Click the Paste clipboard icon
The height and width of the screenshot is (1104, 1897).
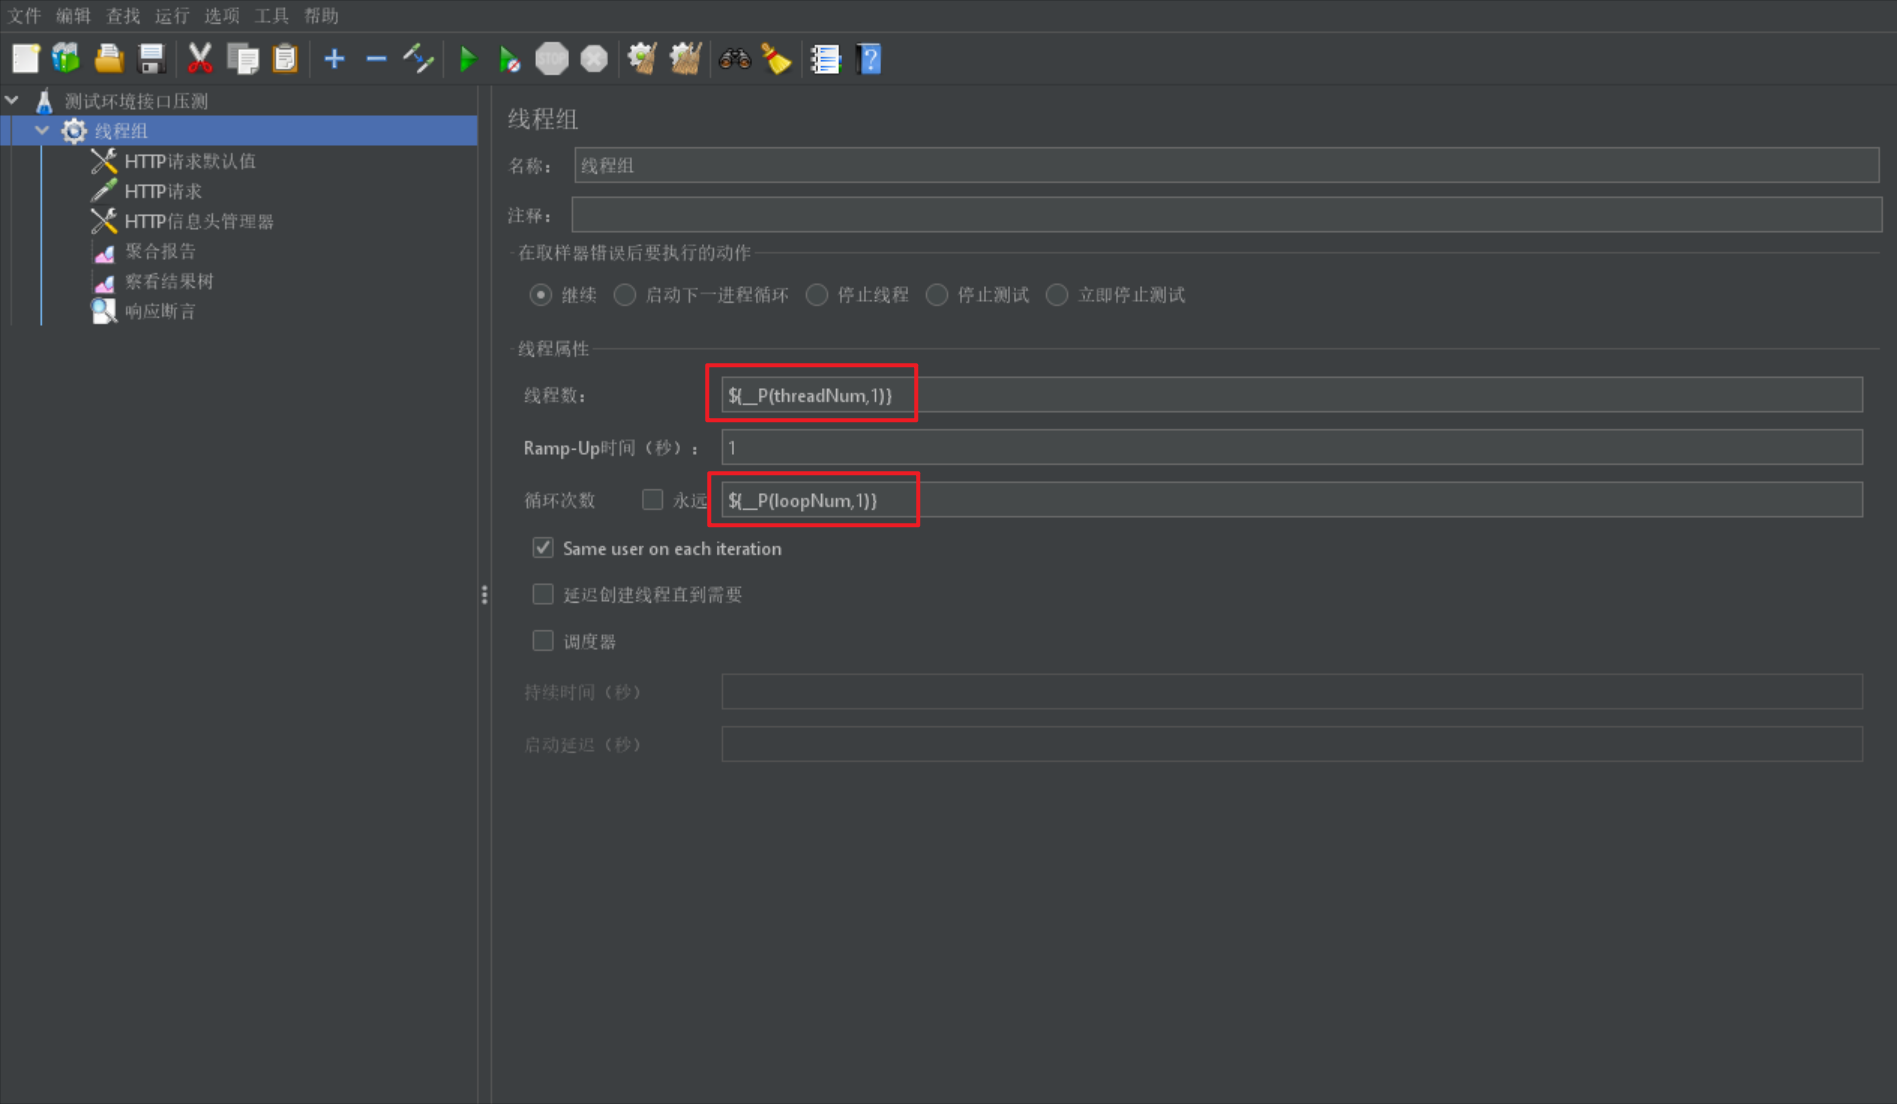(x=285, y=59)
